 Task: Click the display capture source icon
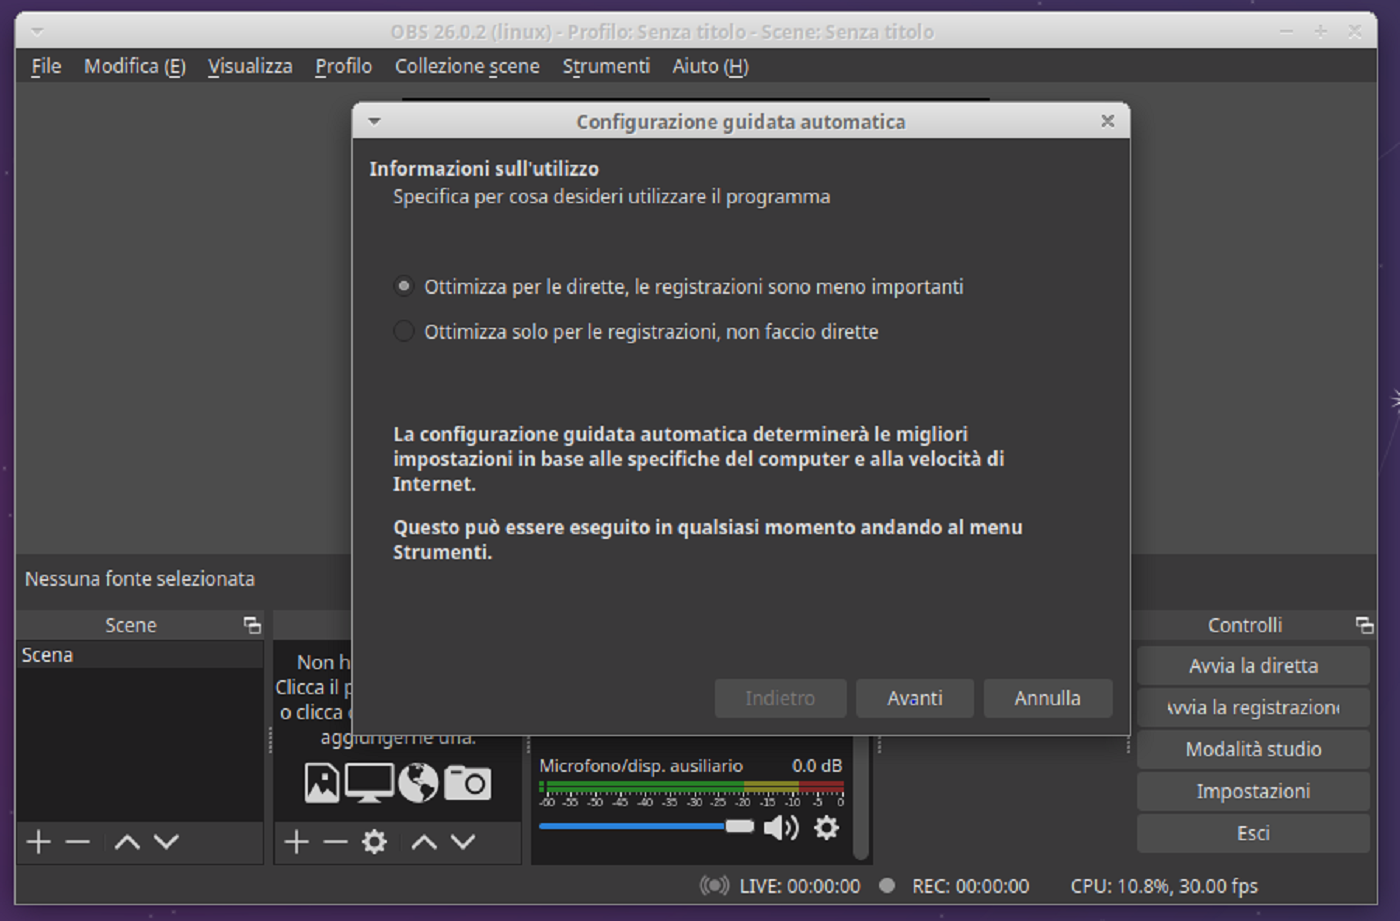point(368,783)
